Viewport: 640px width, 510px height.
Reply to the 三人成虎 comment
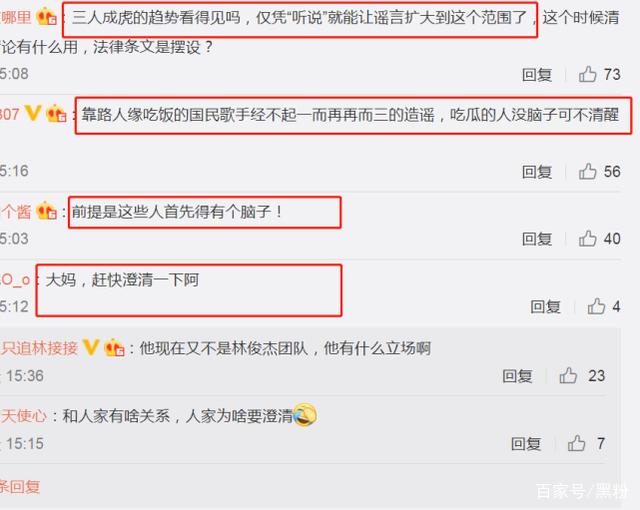[x=537, y=75]
